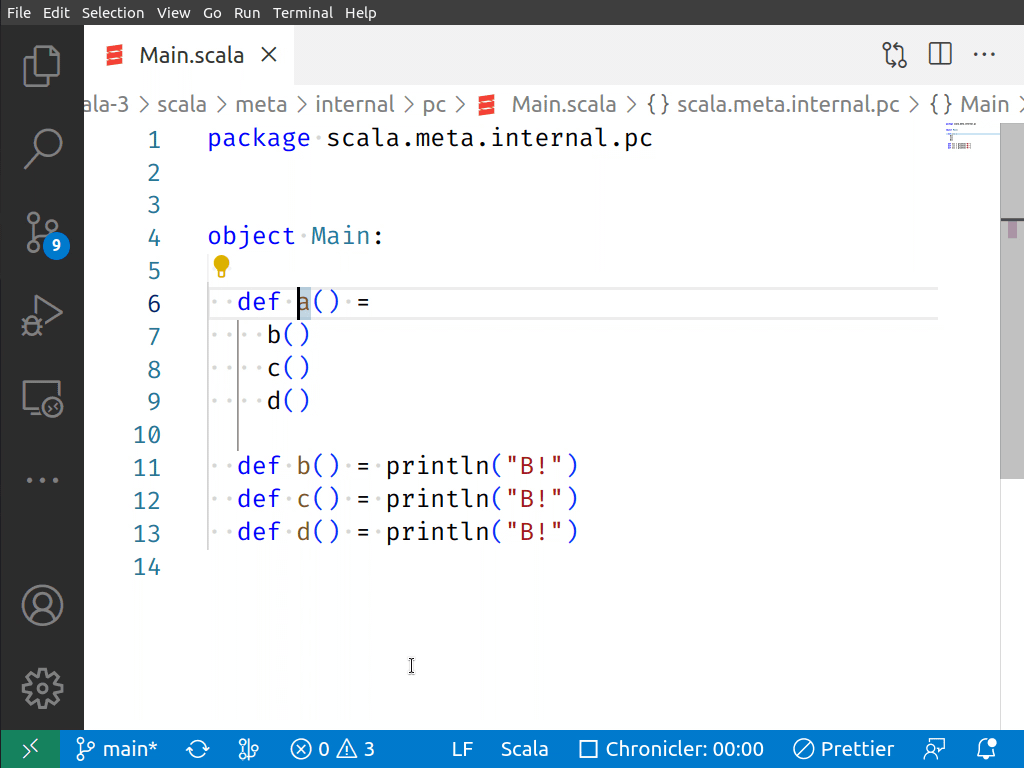Expand breadcrumb segment internal
This screenshot has width=1024, height=768.
(355, 104)
